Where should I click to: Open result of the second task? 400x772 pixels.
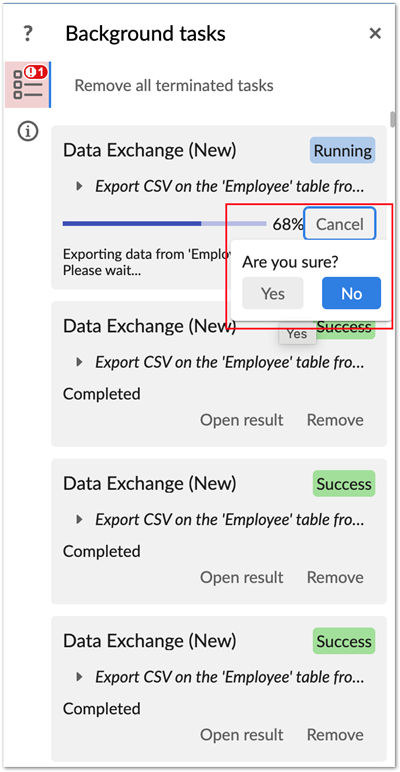coord(241,420)
